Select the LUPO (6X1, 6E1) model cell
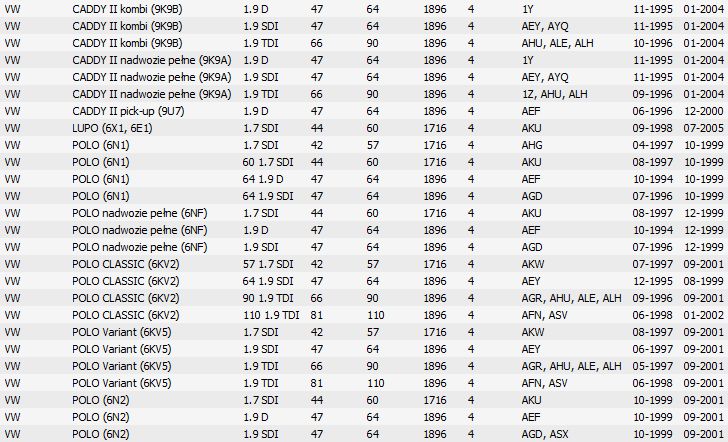 click(x=112, y=128)
